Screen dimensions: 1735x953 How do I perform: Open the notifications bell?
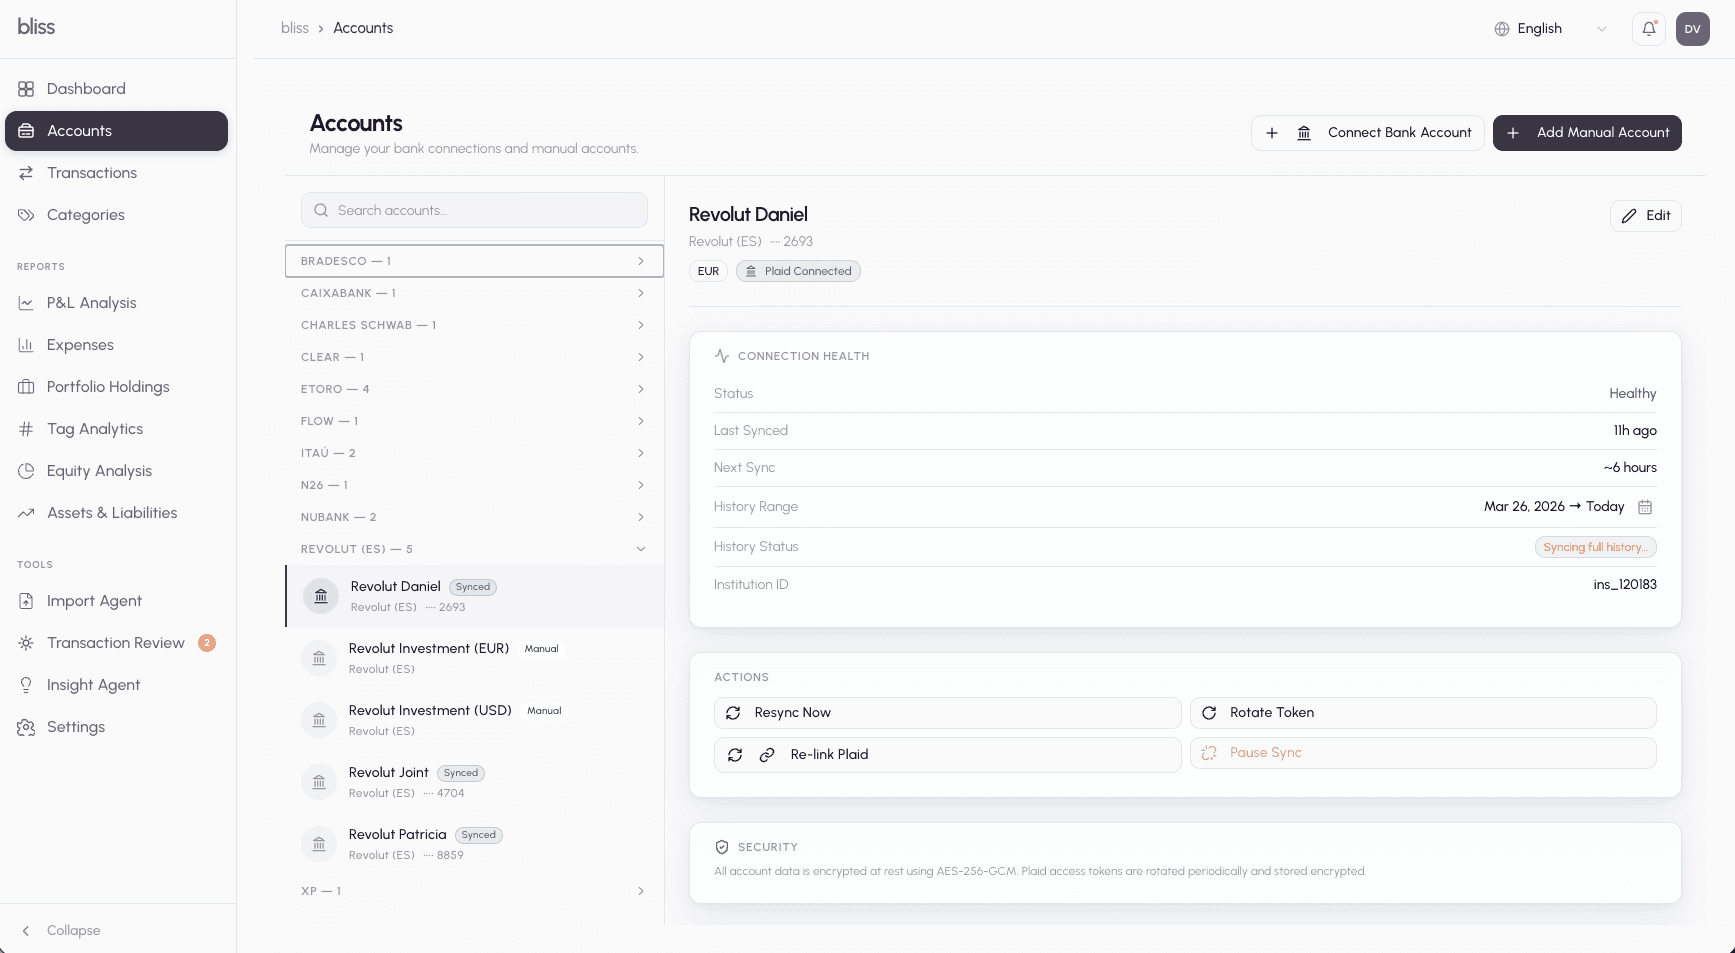pyautogui.click(x=1648, y=28)
